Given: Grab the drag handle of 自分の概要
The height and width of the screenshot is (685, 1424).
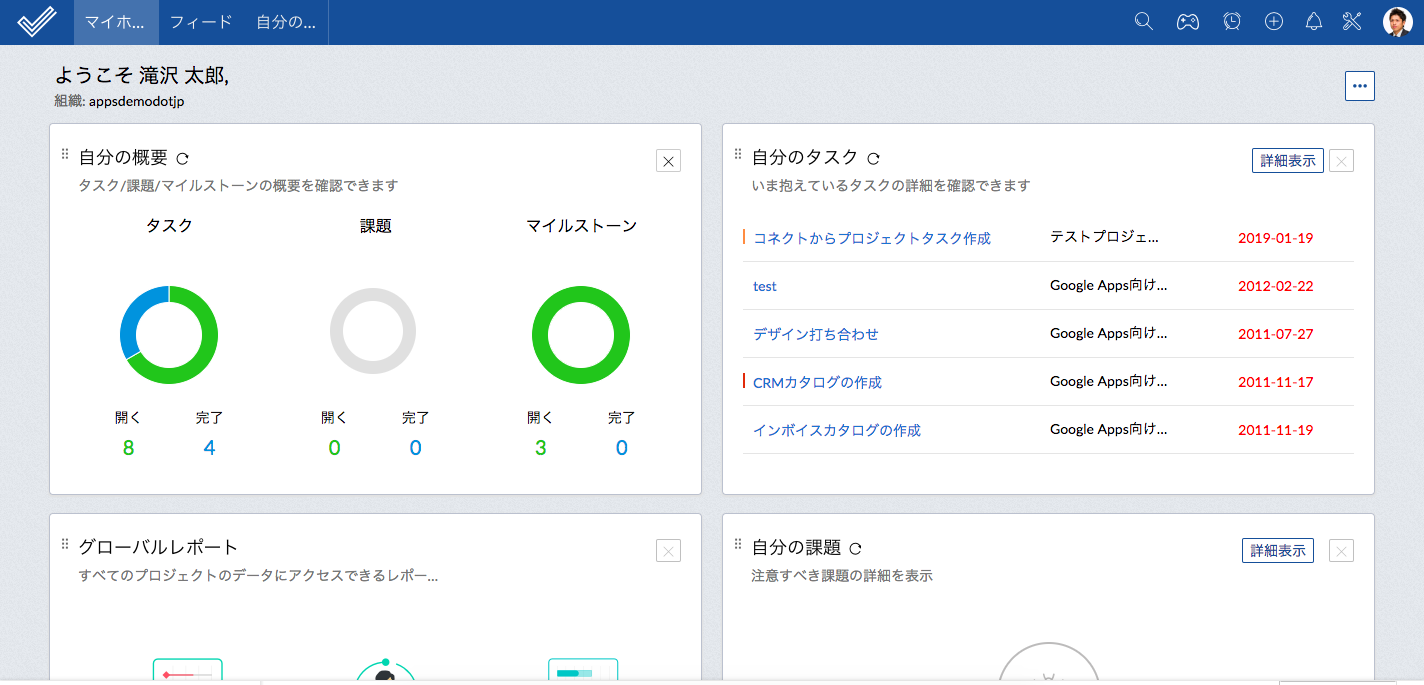Looking at the screenshot, I should tap(65, 154).
